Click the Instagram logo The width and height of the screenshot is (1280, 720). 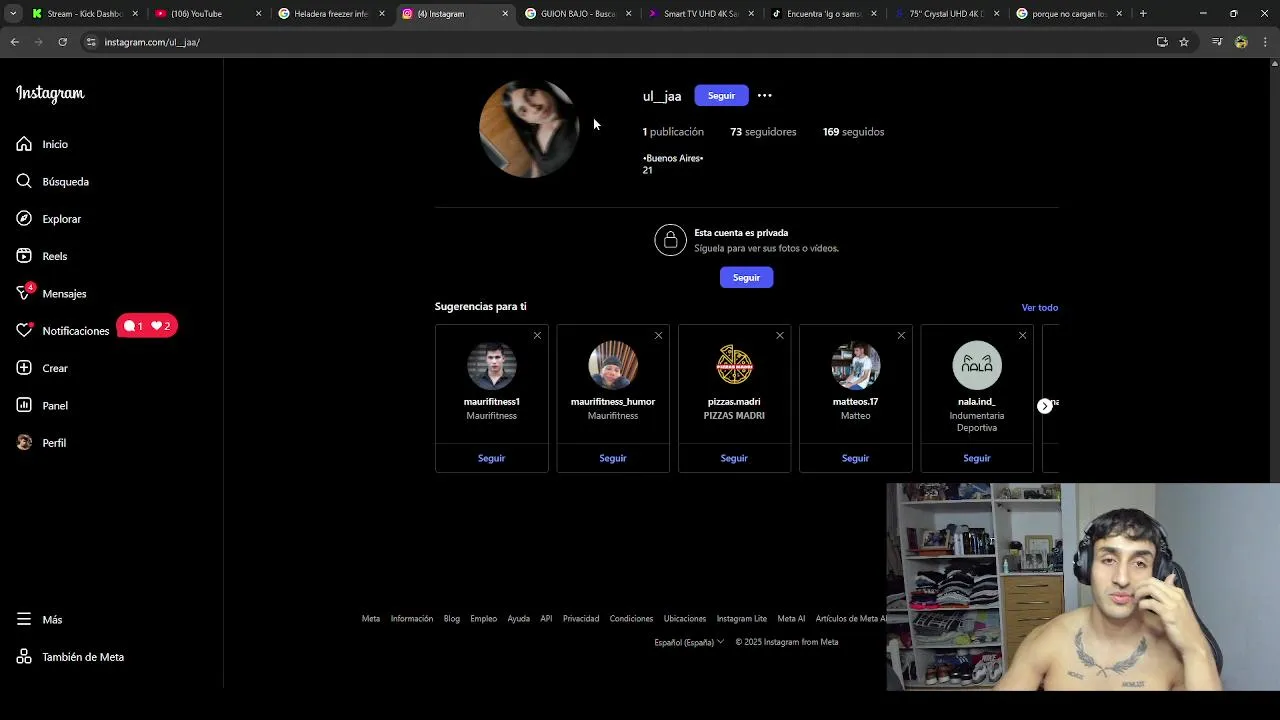coord(50,94)
